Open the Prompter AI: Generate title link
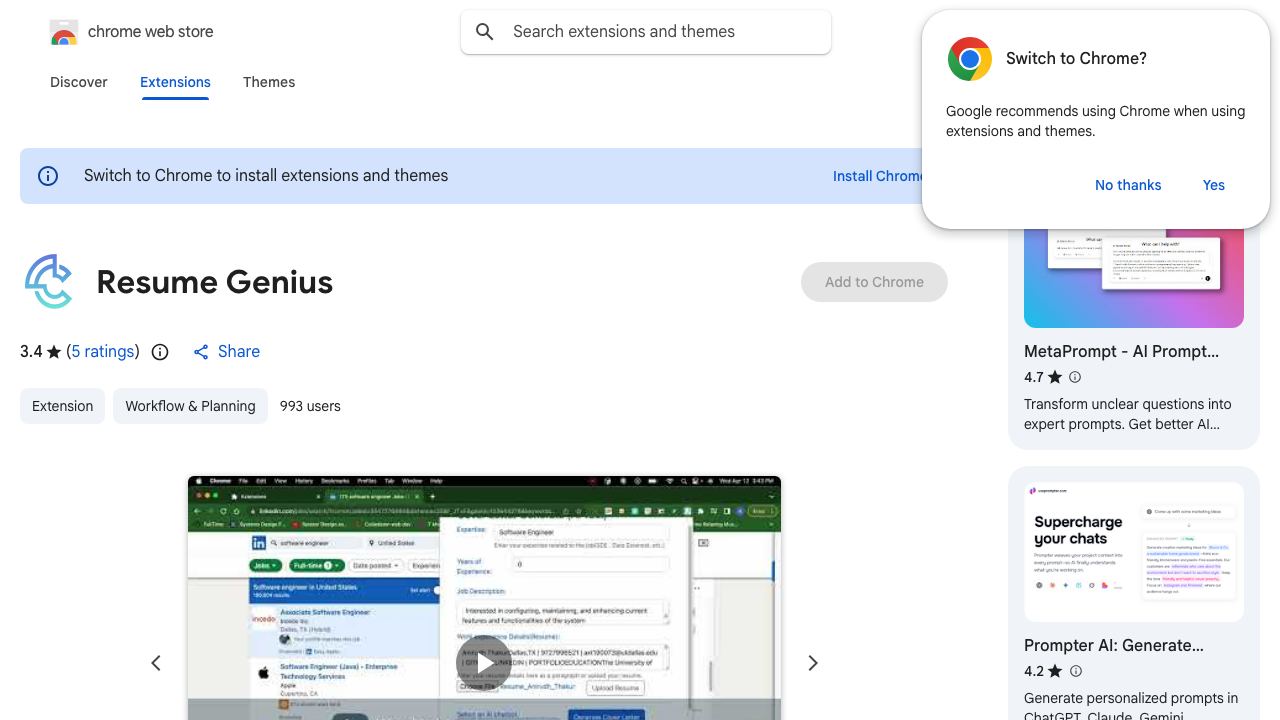This screenshot has width=1280, height=720. click(1114, 646)
